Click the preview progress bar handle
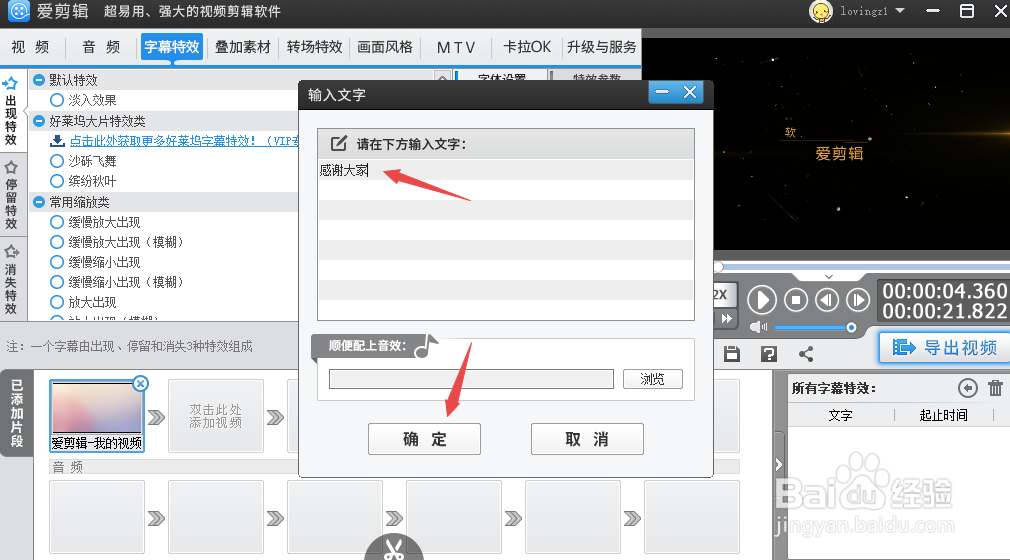 coord(718,267)
